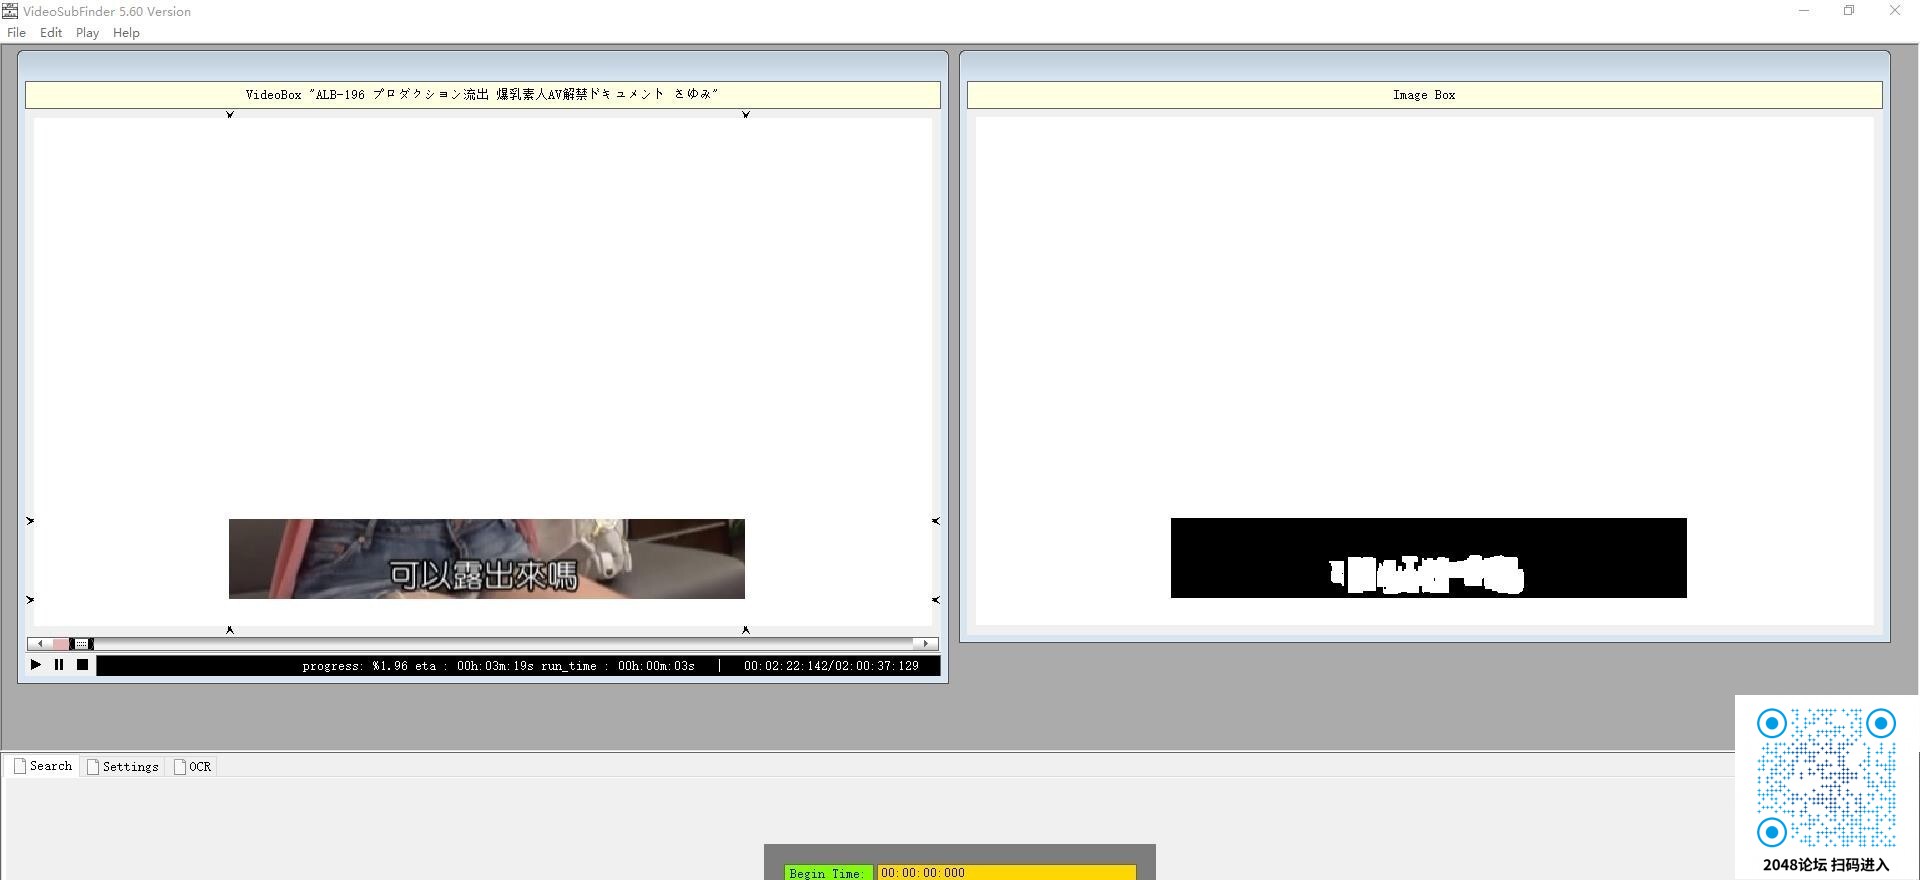Click the Play video button

click(36, 665)
